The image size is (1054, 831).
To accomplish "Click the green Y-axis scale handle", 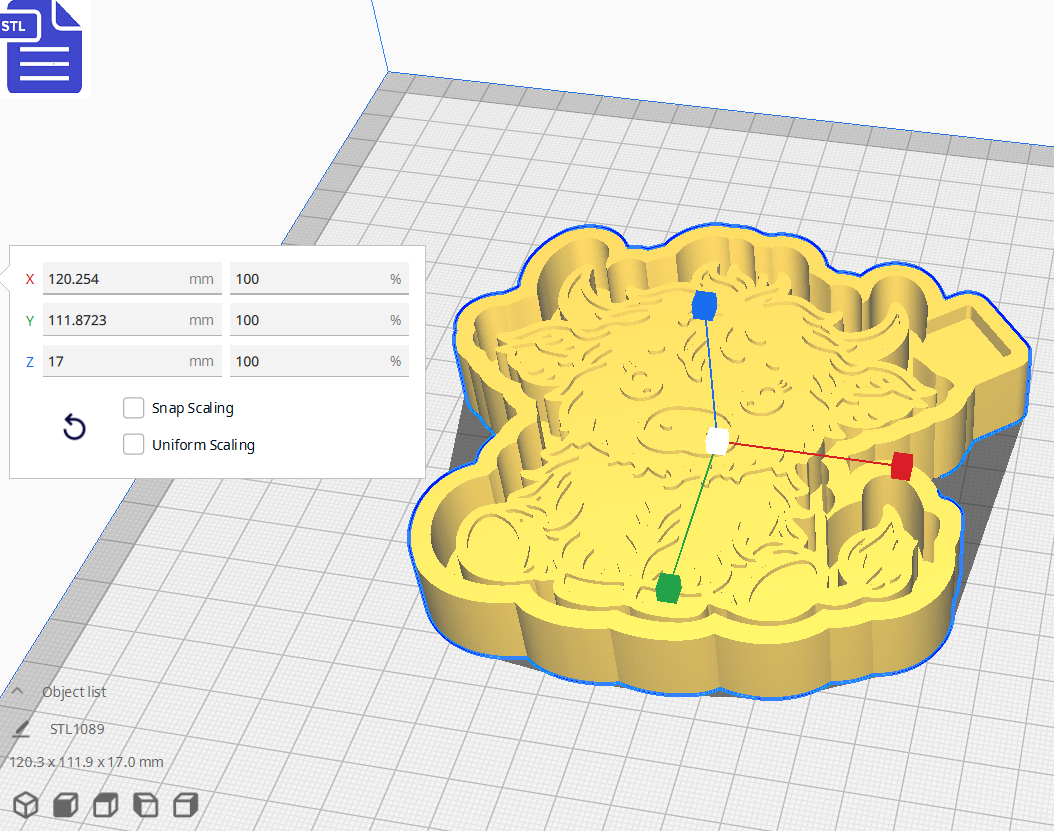I will tap(668, 587).
